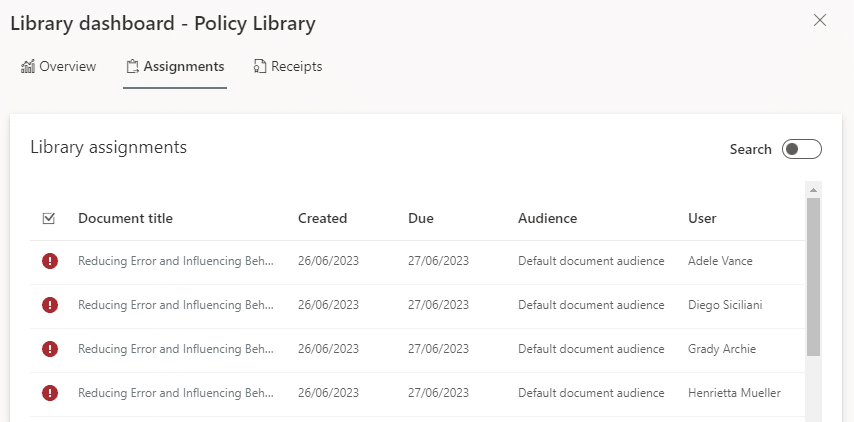Screen dimensions: 854x422
Task: Select the User column header
Action: [702, 218]
